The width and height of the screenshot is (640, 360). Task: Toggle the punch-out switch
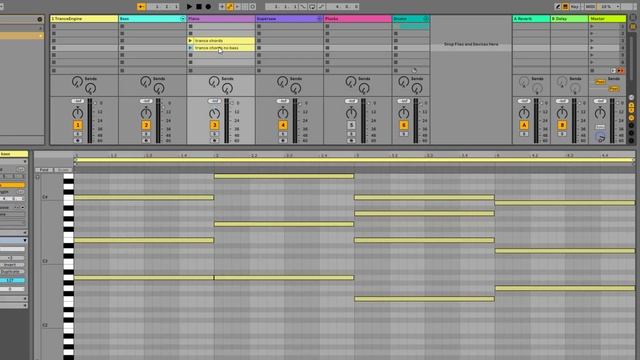[321, 7]
